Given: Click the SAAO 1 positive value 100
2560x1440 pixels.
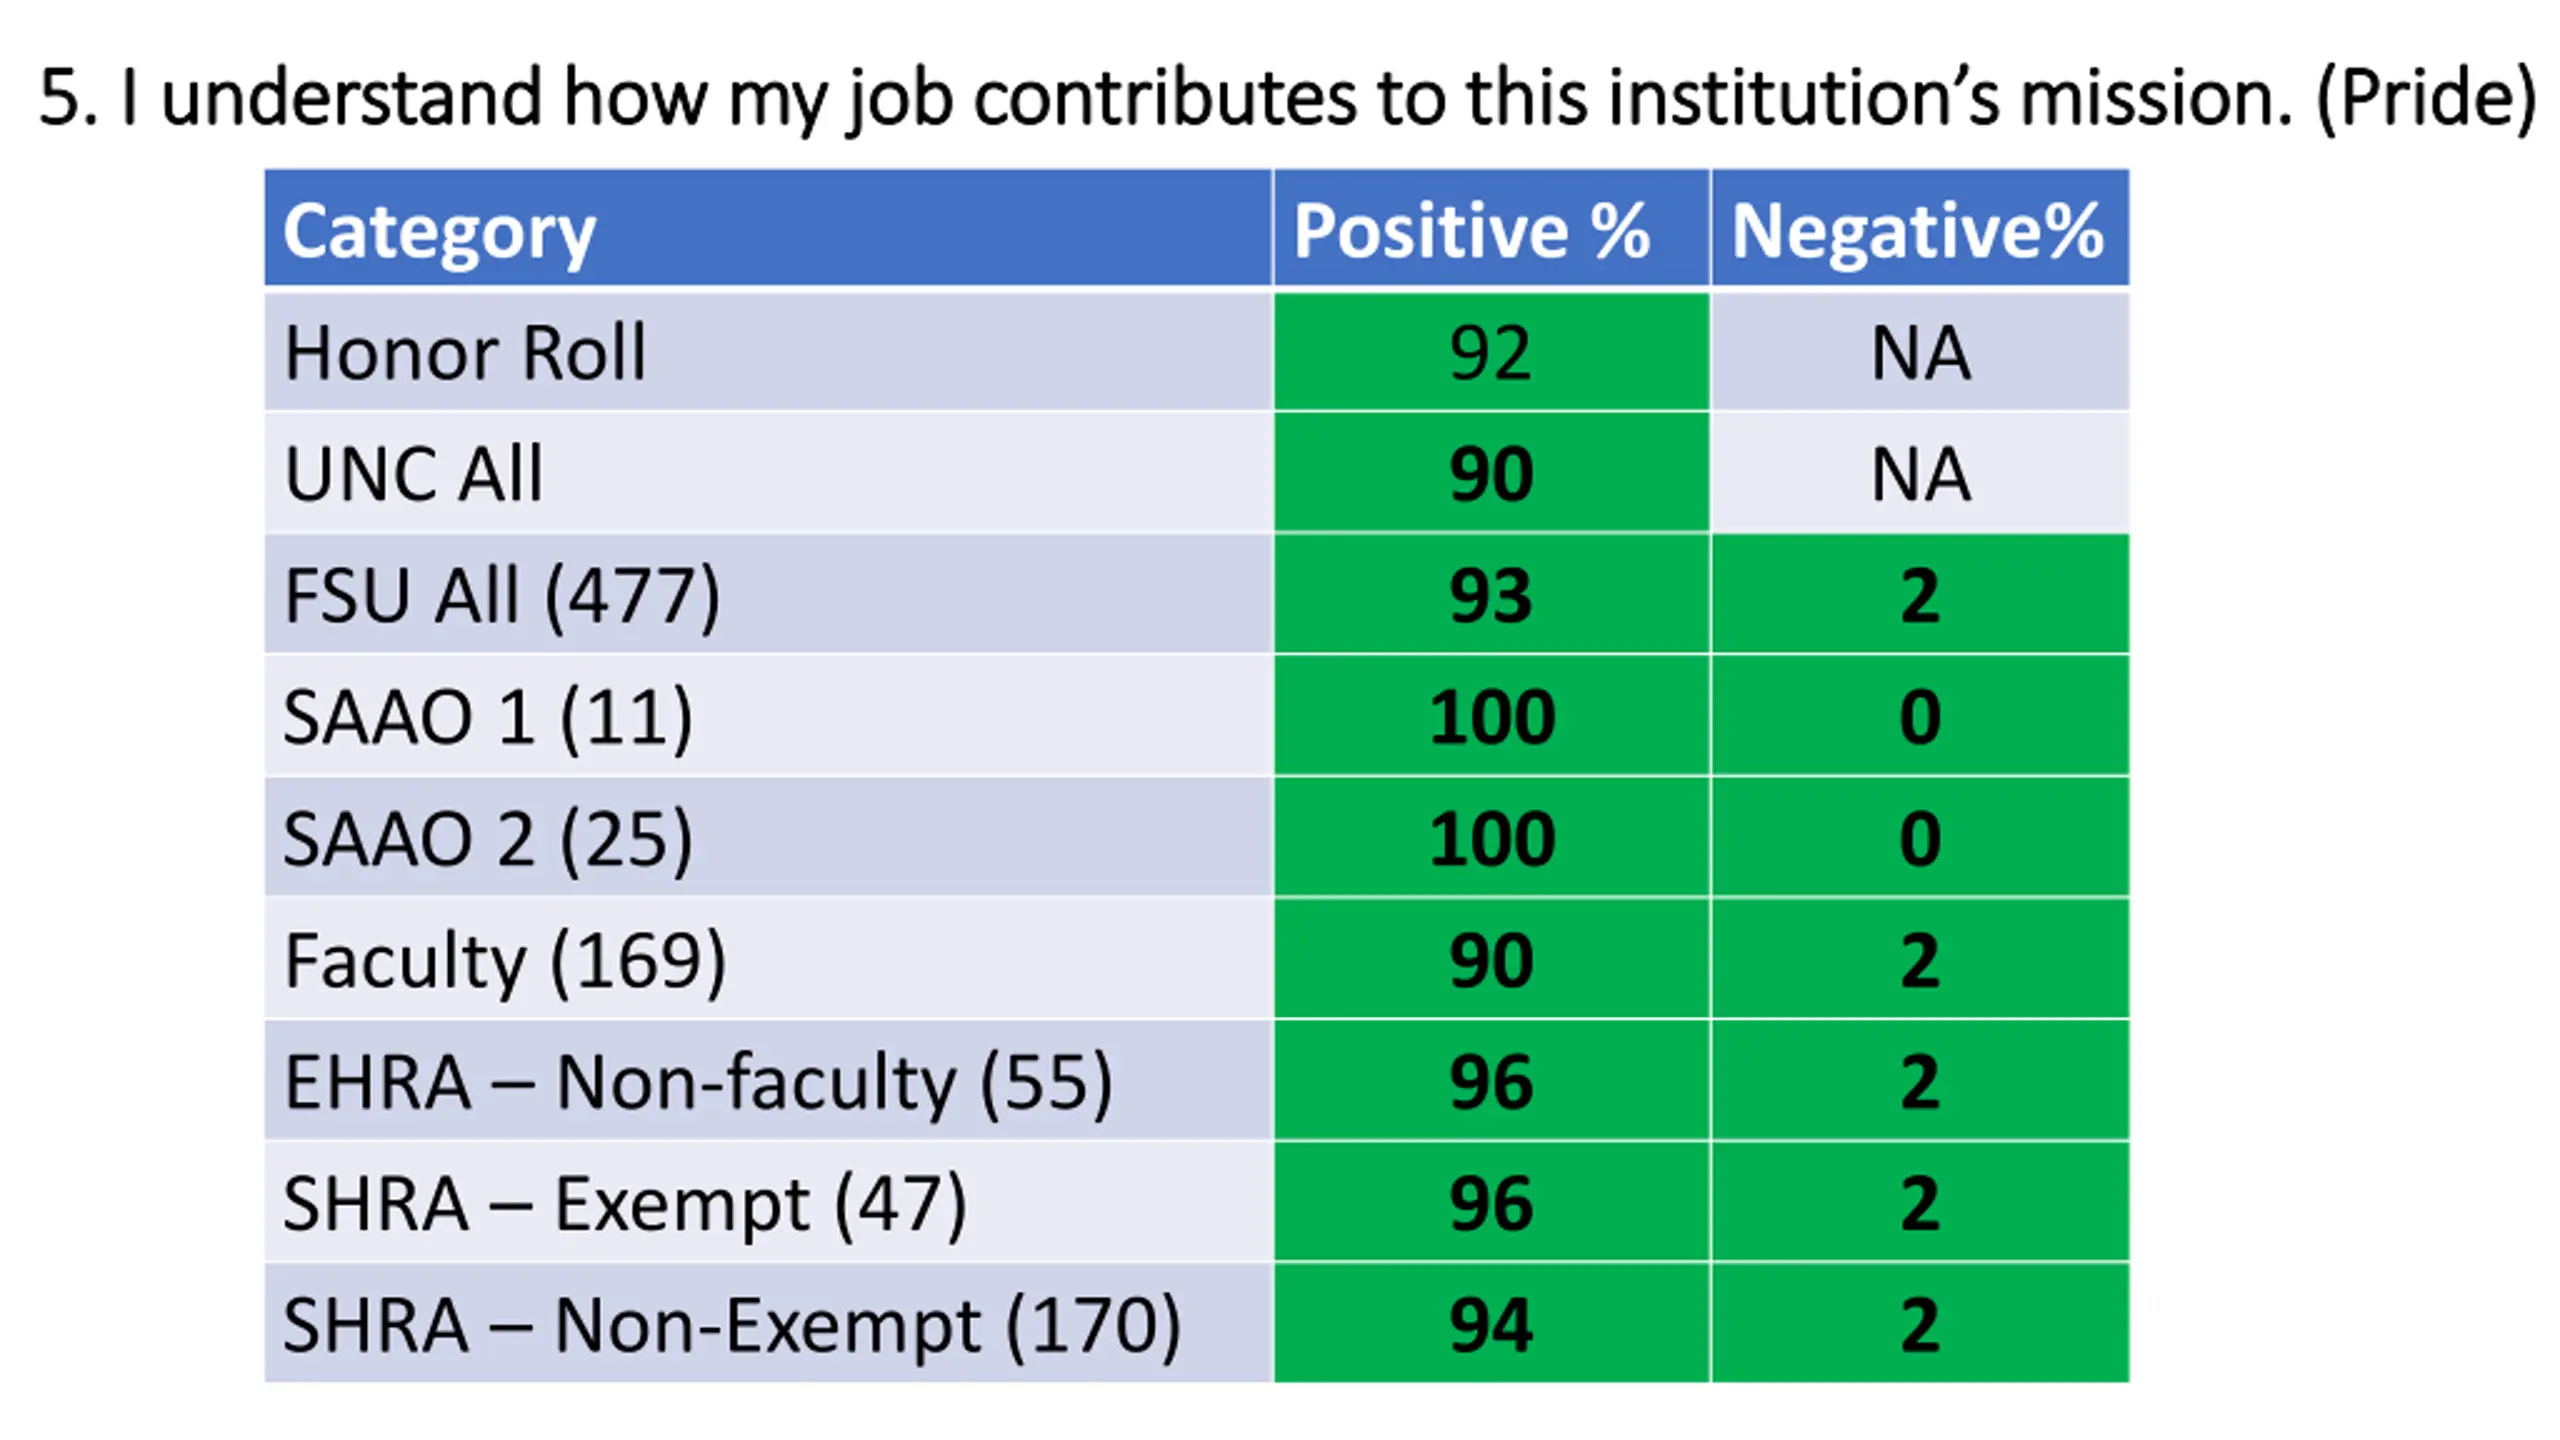Looking at the screenshot, I should coord(1491,716).
